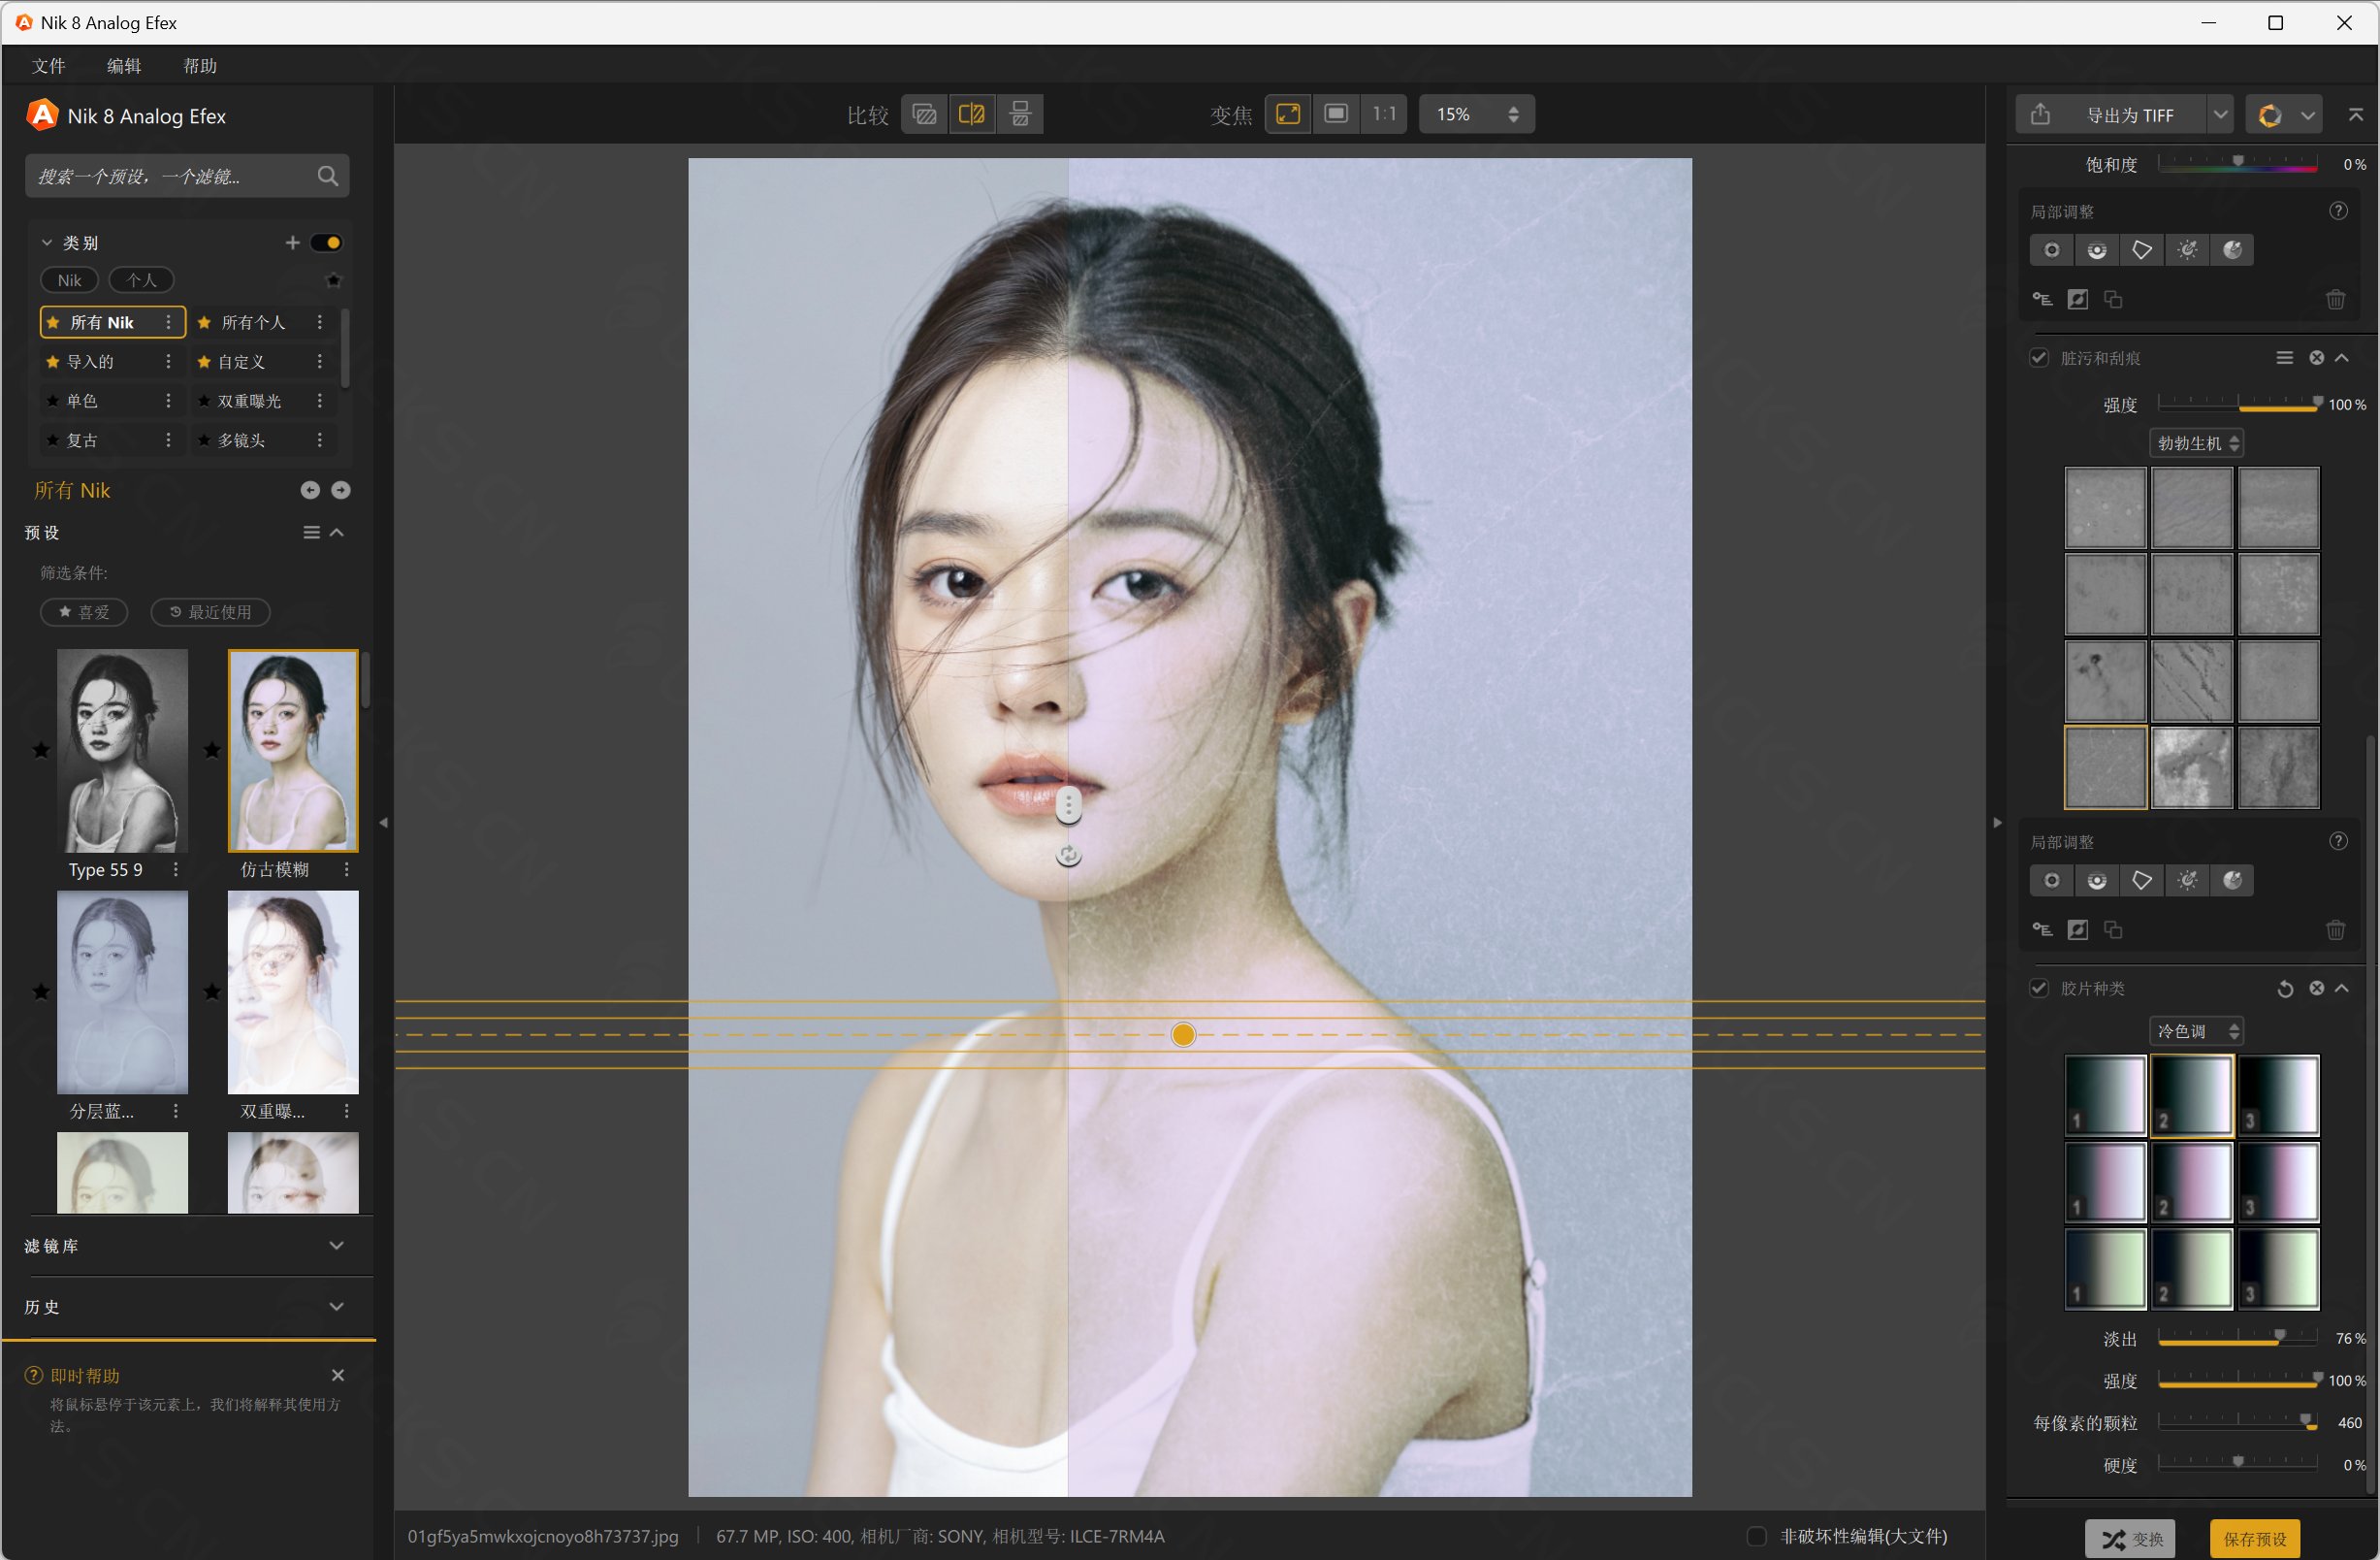Open the color wheel app switcher icon

tap(2270, 115)
